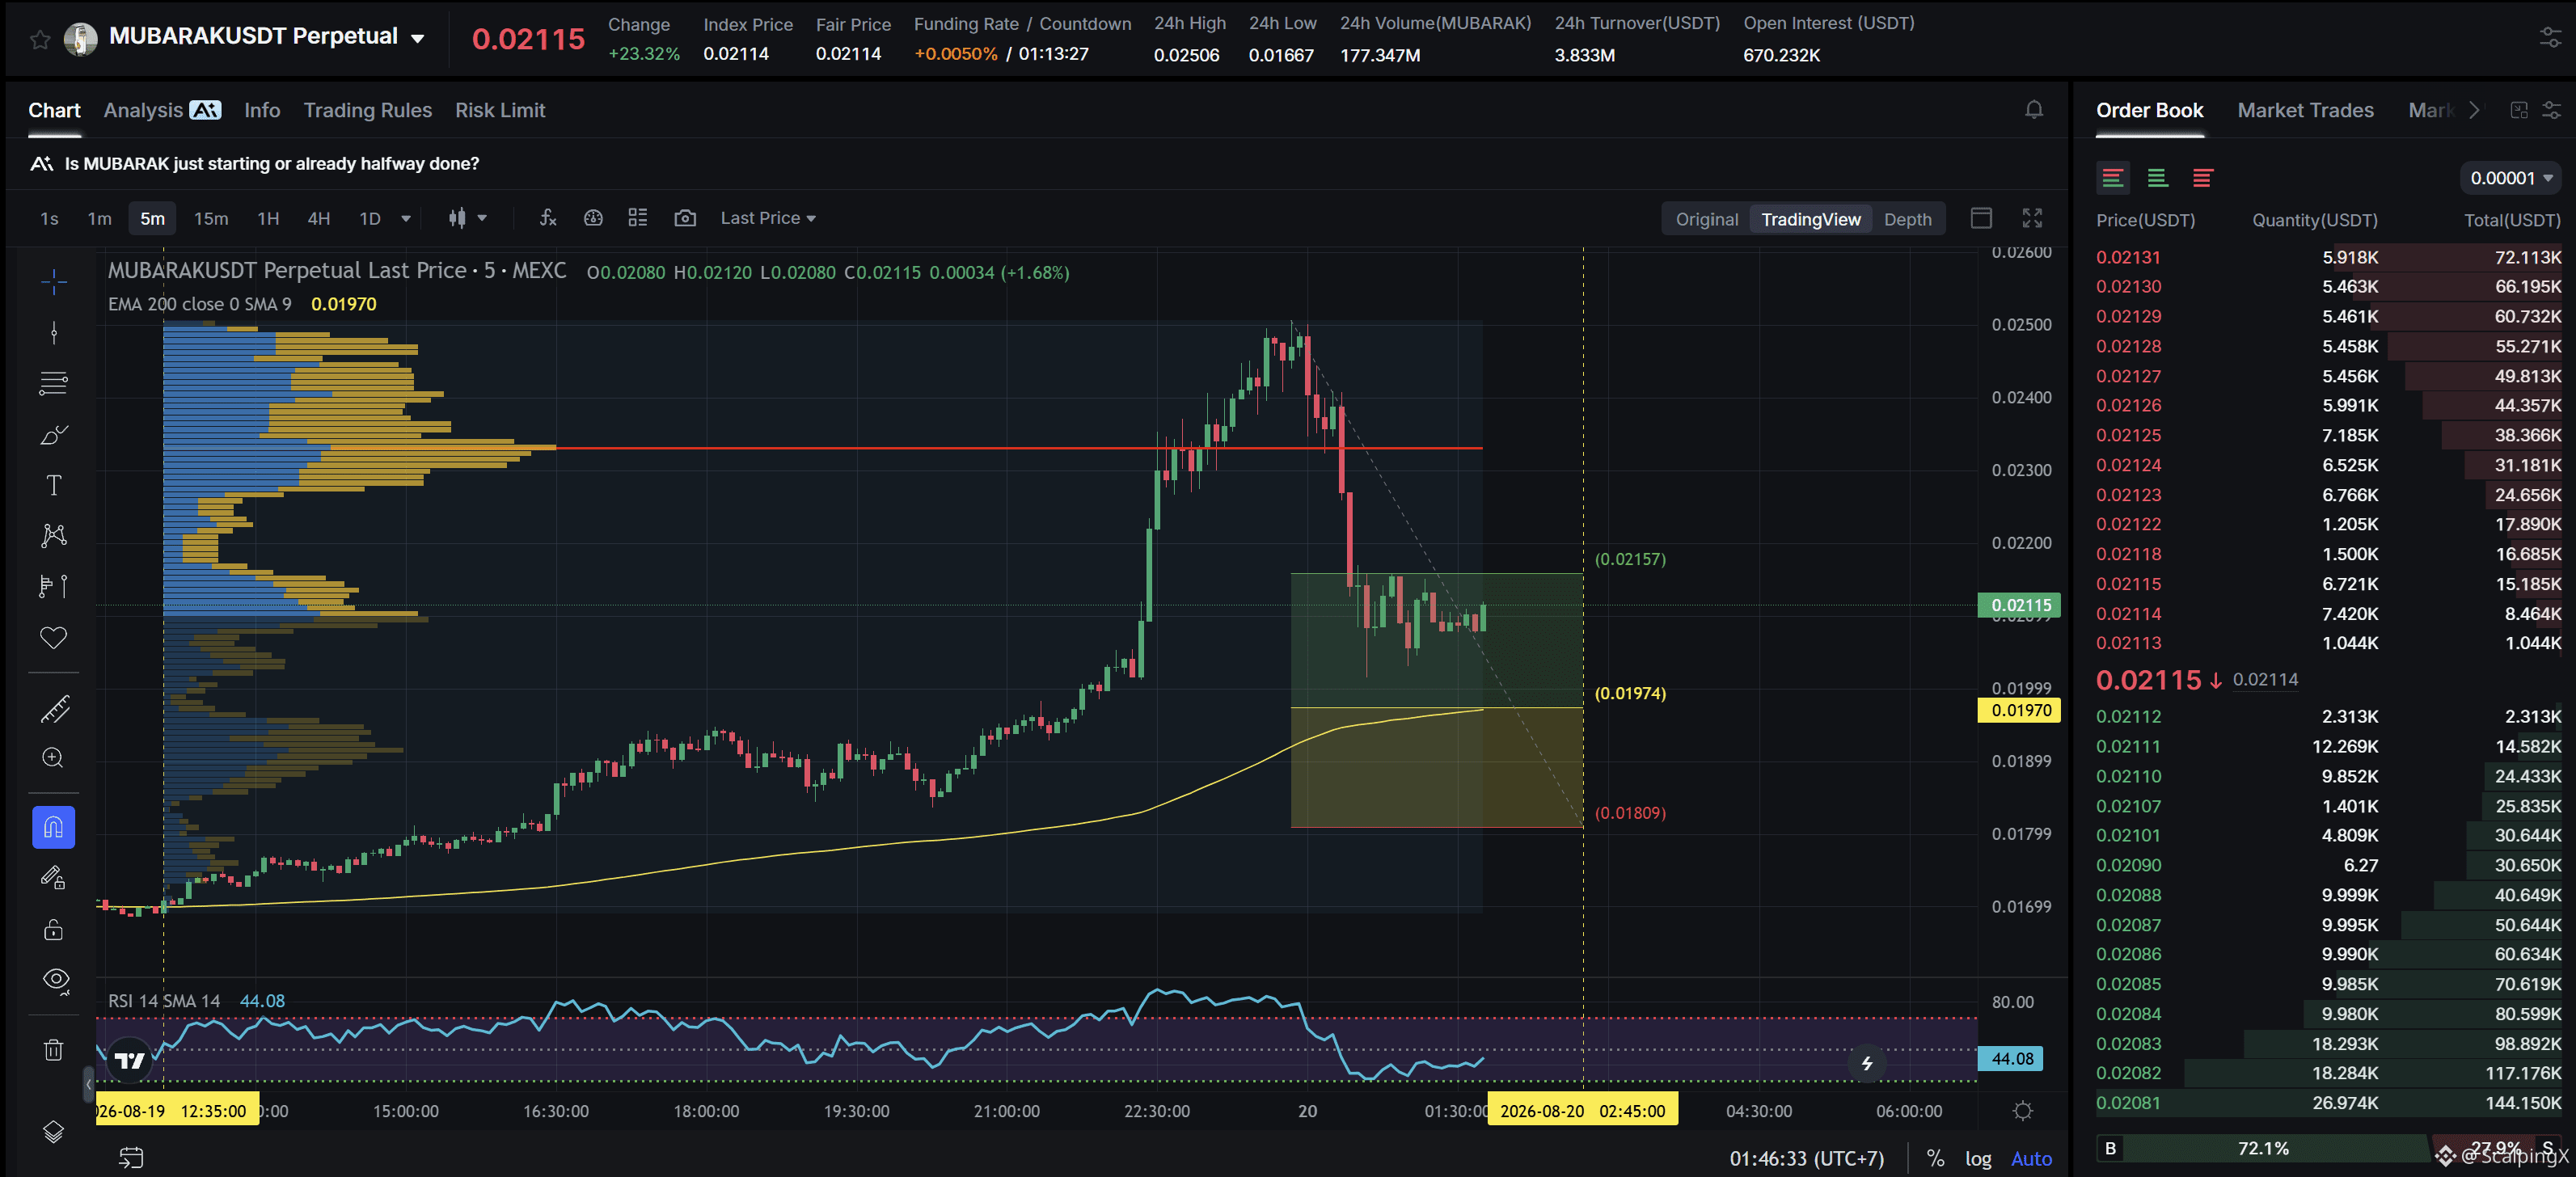Expand more timeframe options after 1D

(x=406, y=218)
